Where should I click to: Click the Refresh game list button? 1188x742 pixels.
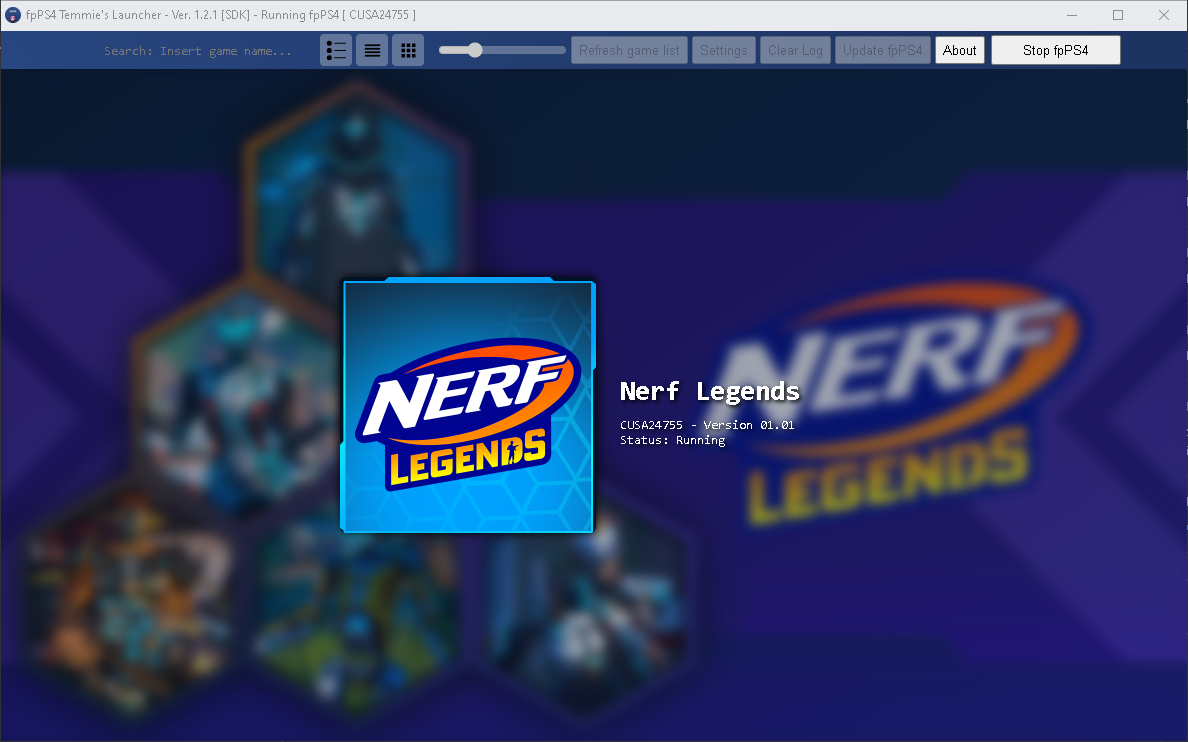629,49
